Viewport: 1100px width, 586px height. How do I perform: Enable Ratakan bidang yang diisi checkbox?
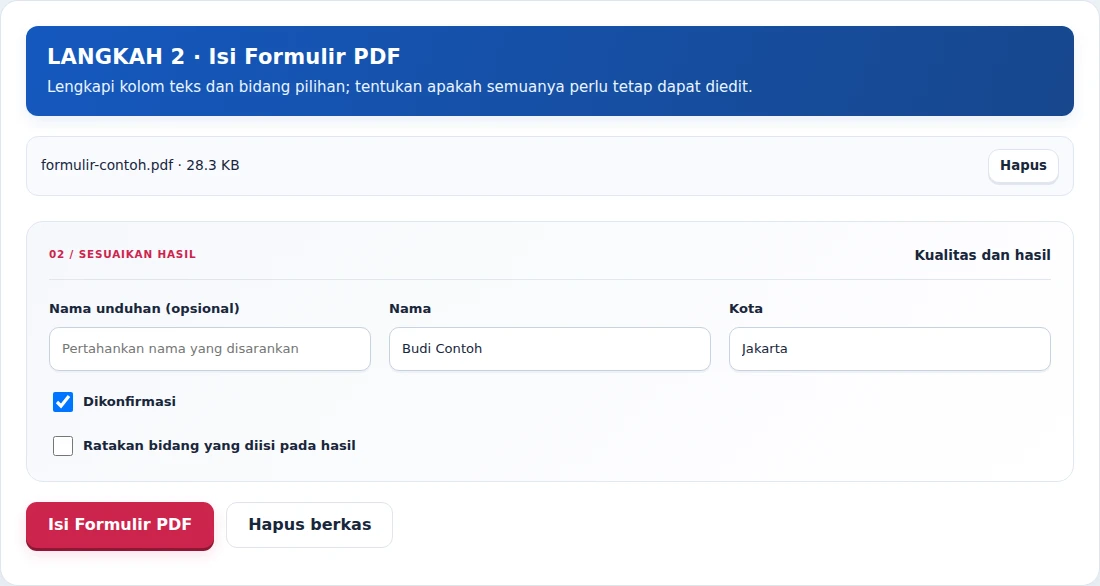tap(63, 446)
